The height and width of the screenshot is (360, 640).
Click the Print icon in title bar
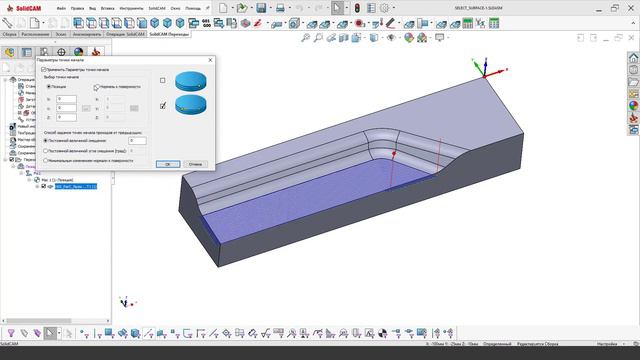point(280,8)
